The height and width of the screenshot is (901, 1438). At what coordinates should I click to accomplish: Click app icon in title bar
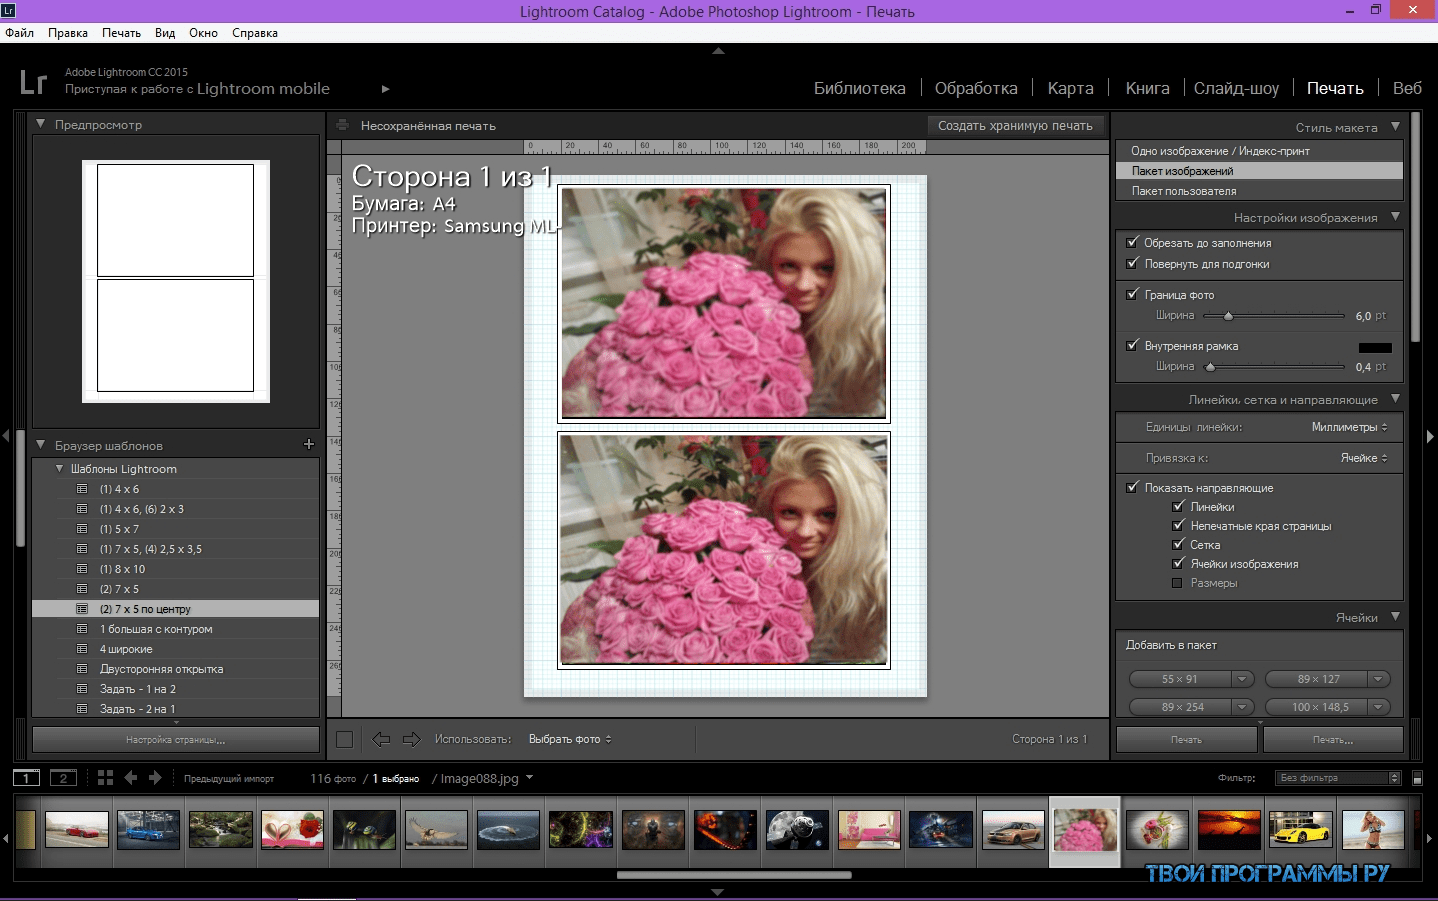pos(8,11)
